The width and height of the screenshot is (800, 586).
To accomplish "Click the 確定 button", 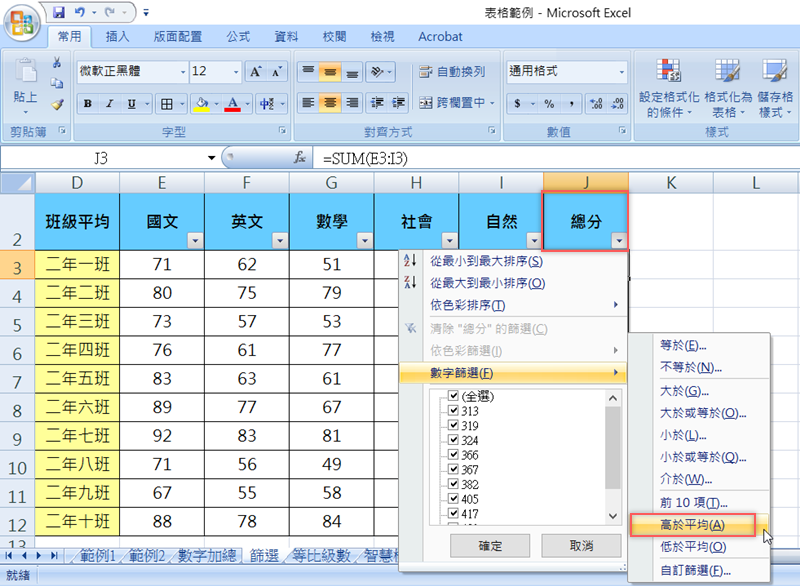I will [x=490, y=546].
